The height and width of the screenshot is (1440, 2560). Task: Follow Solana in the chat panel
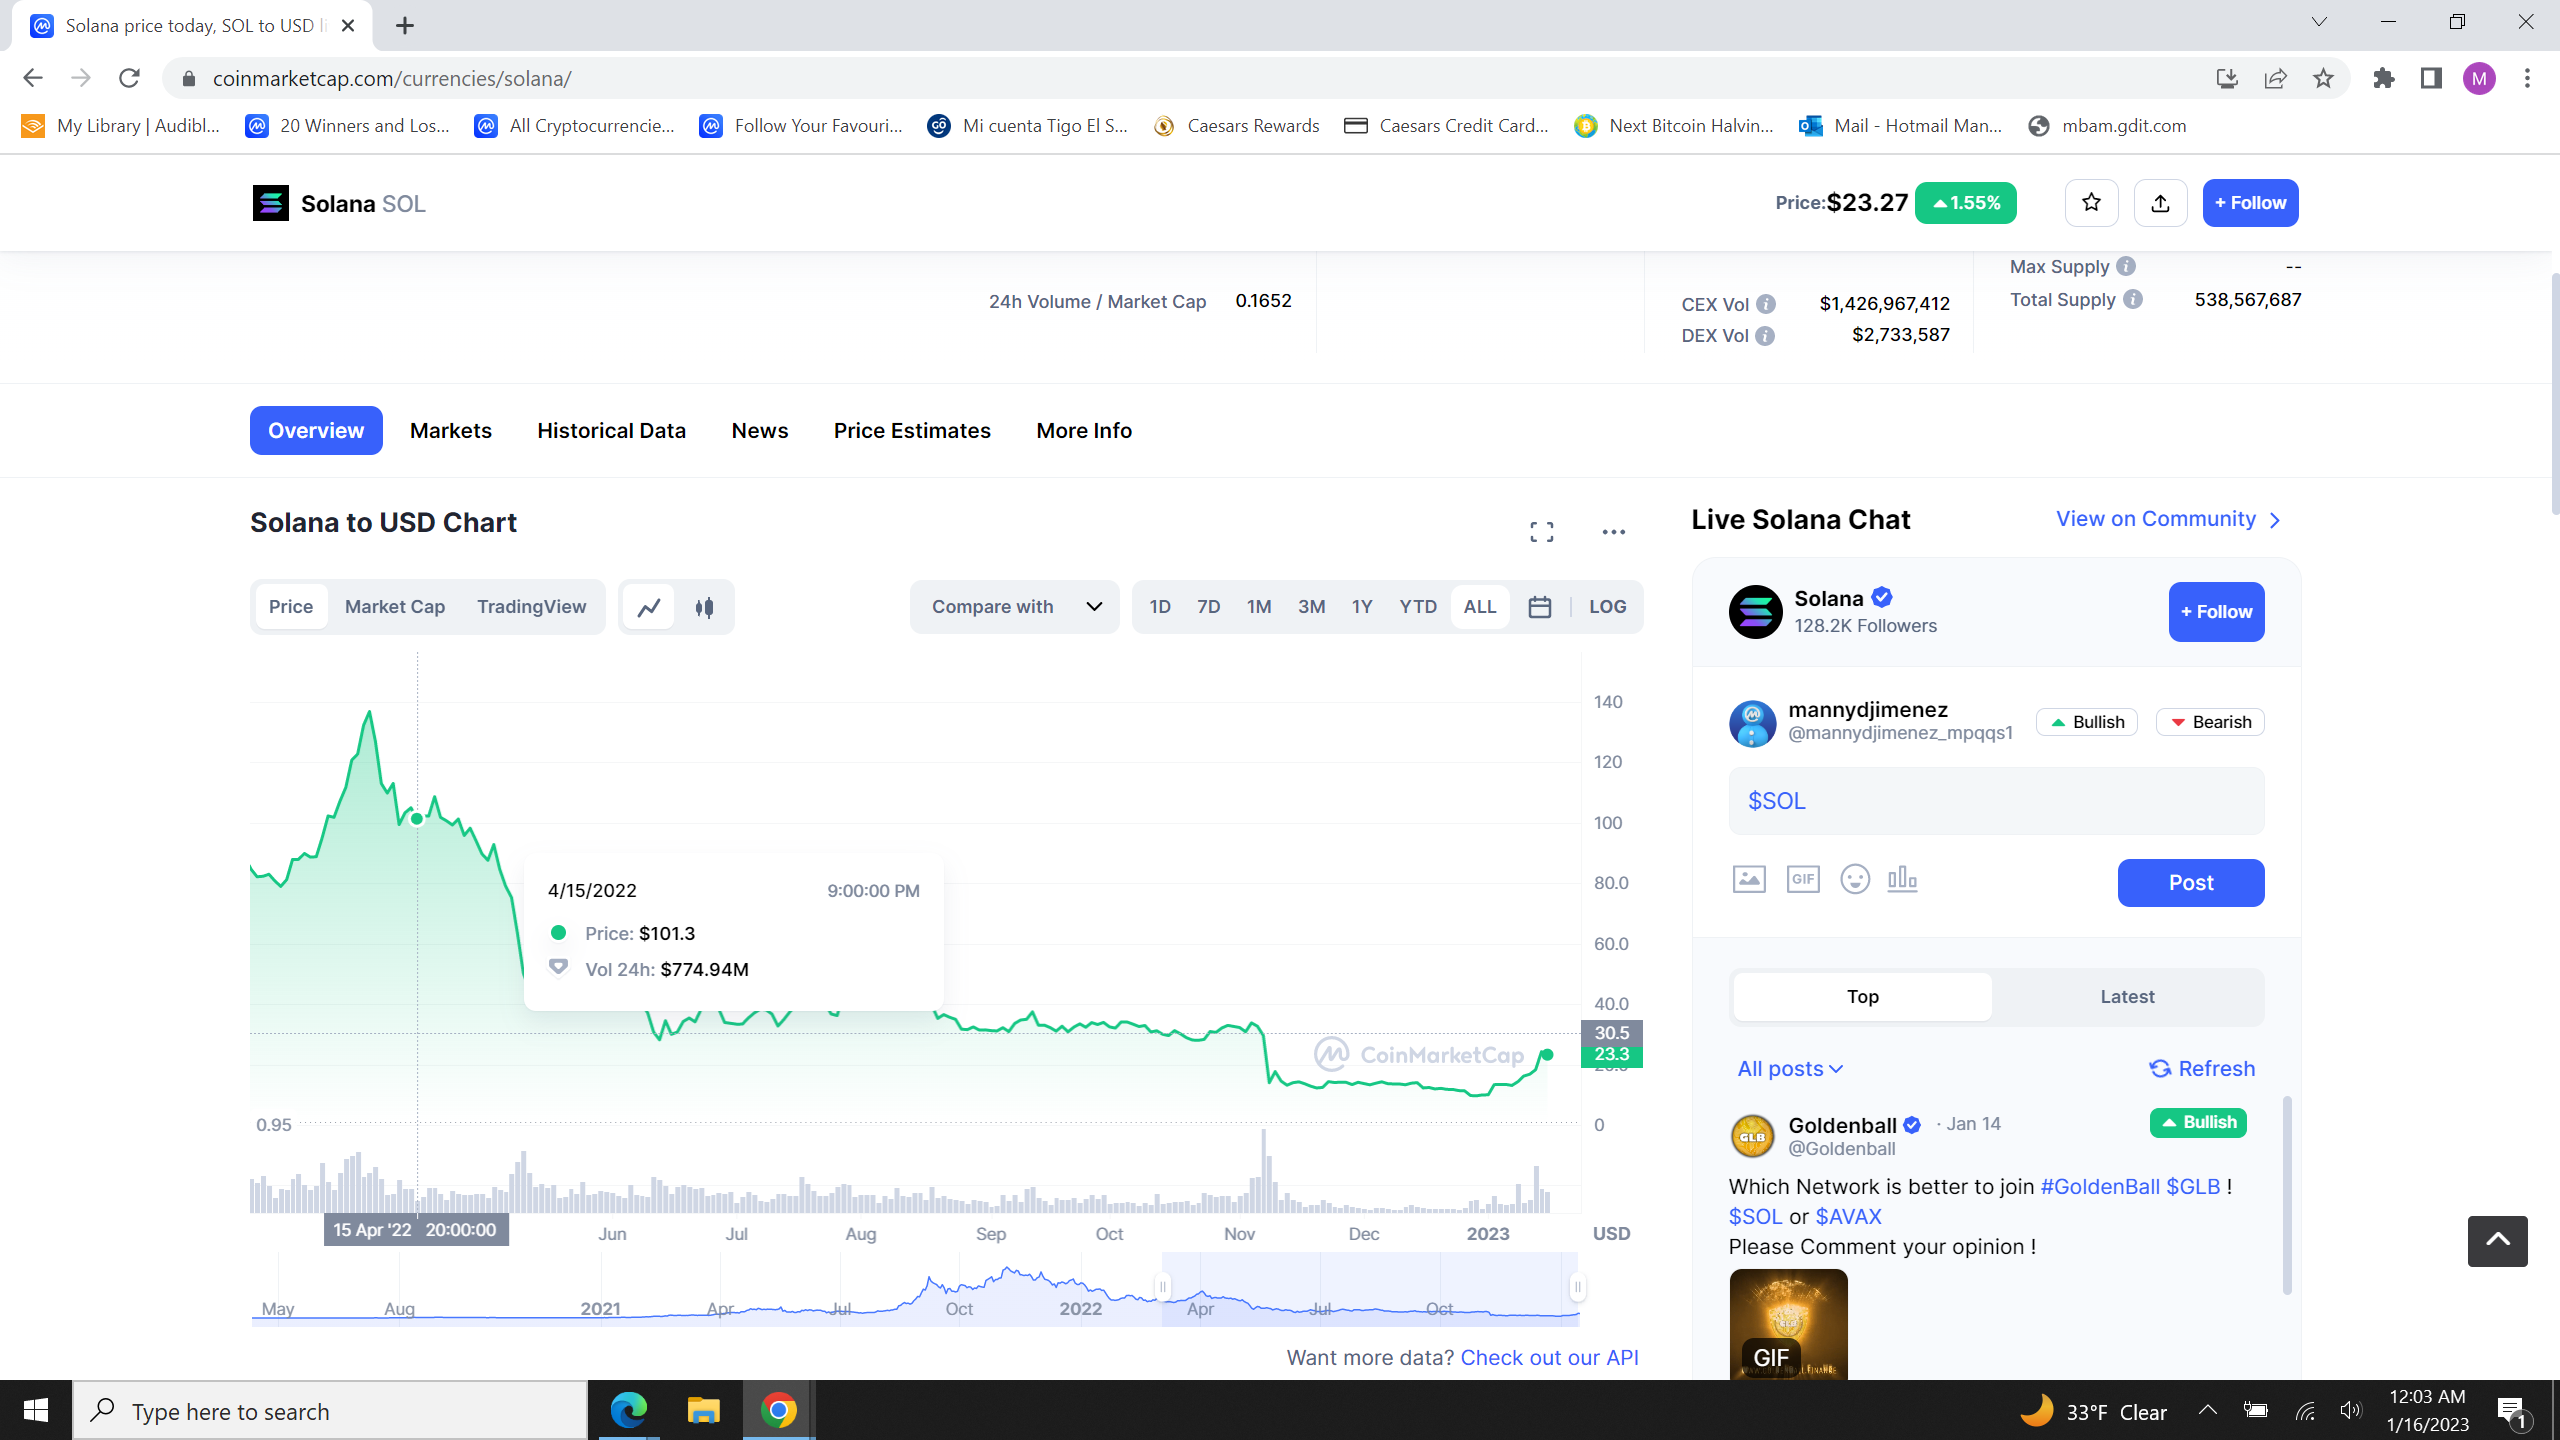click(x=2216, y=612)
